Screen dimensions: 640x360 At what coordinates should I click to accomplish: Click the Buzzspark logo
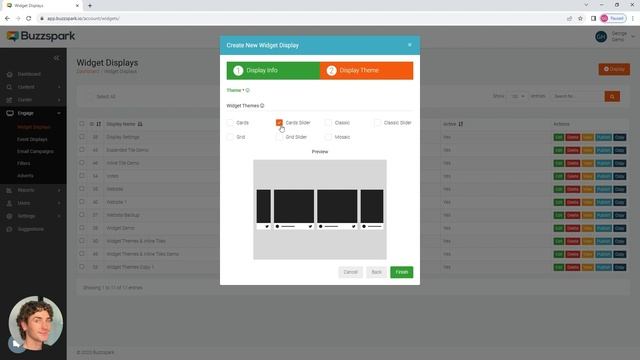coord(41,36)
